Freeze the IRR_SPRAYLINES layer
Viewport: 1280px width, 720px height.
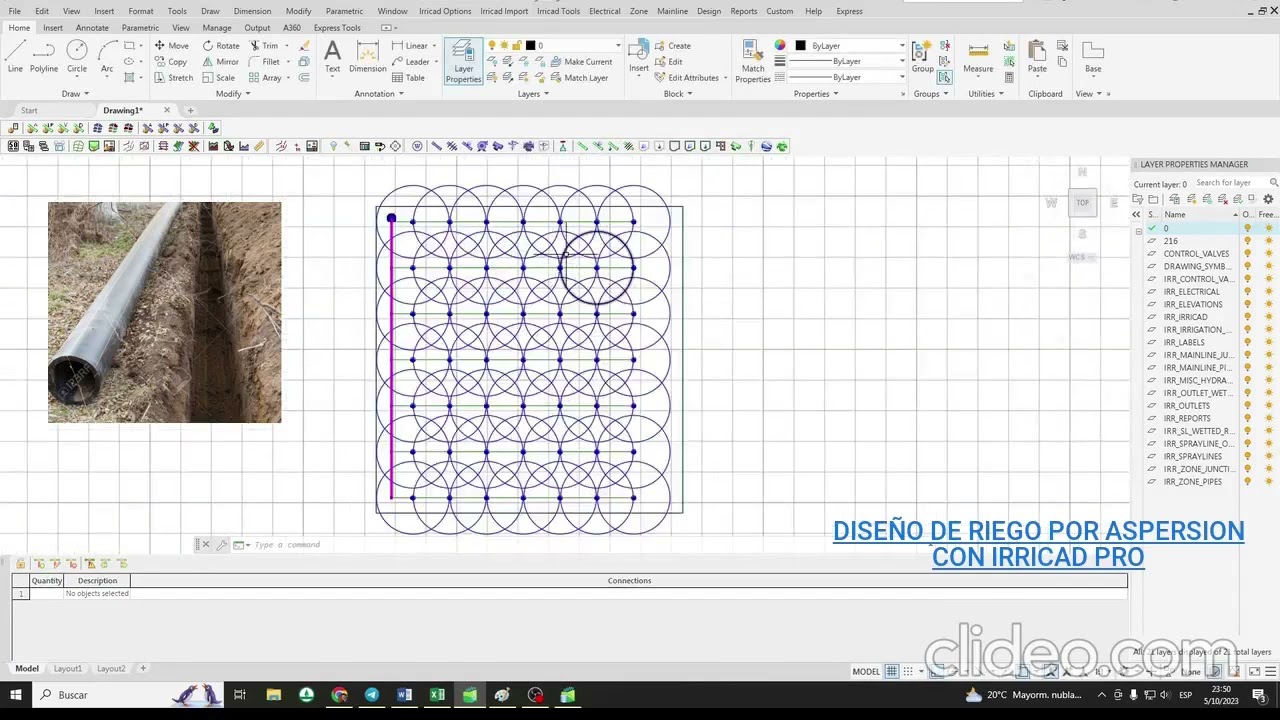tap(1269, 456)
